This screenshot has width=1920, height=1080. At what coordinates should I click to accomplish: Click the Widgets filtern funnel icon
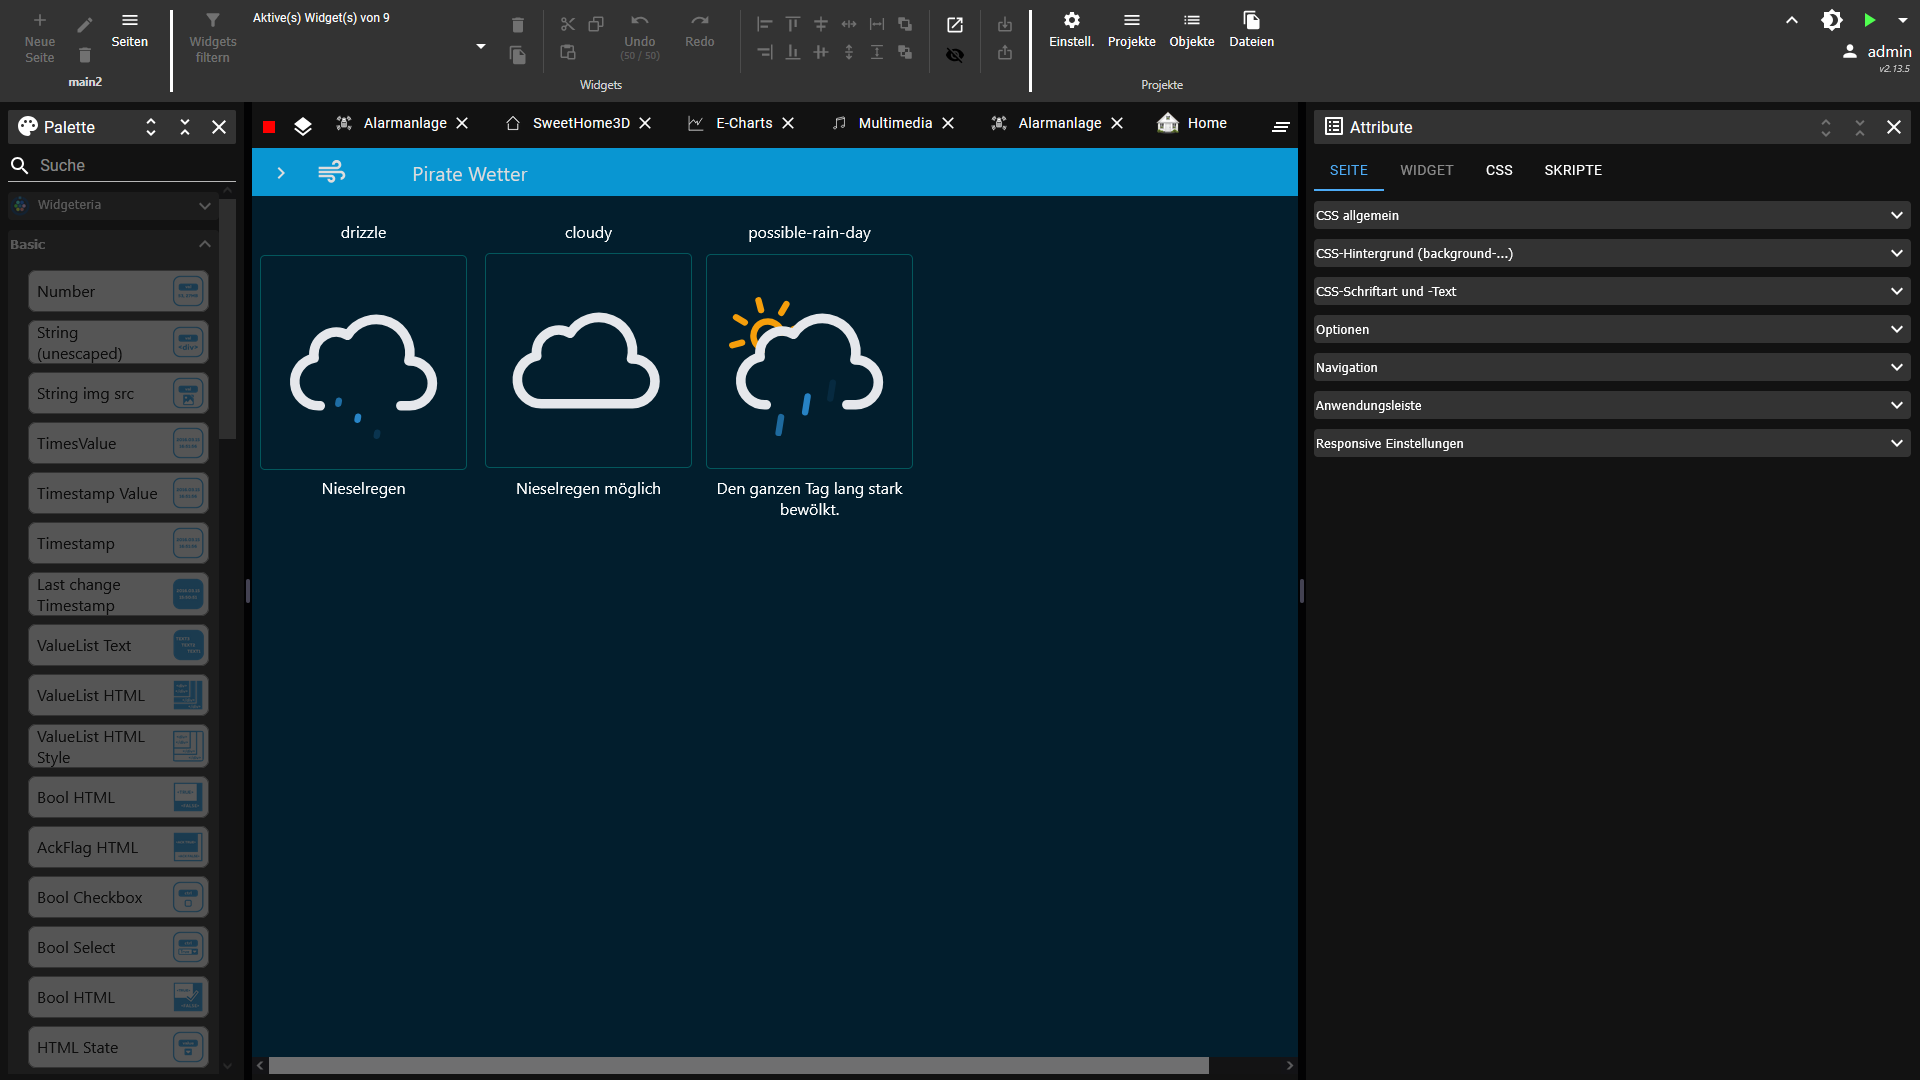click(212, 21)
